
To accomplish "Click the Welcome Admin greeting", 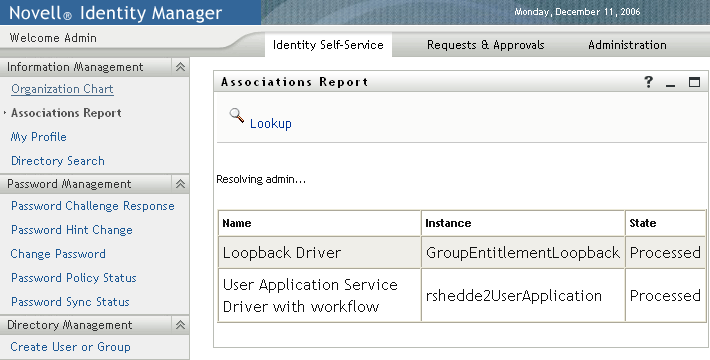I will point(53,38).
